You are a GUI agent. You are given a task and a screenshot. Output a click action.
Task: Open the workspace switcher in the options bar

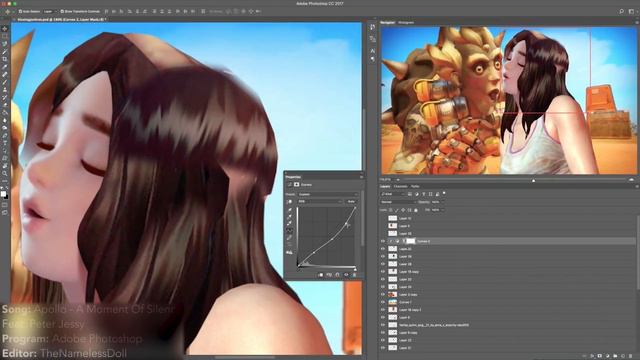click(631, 11)
